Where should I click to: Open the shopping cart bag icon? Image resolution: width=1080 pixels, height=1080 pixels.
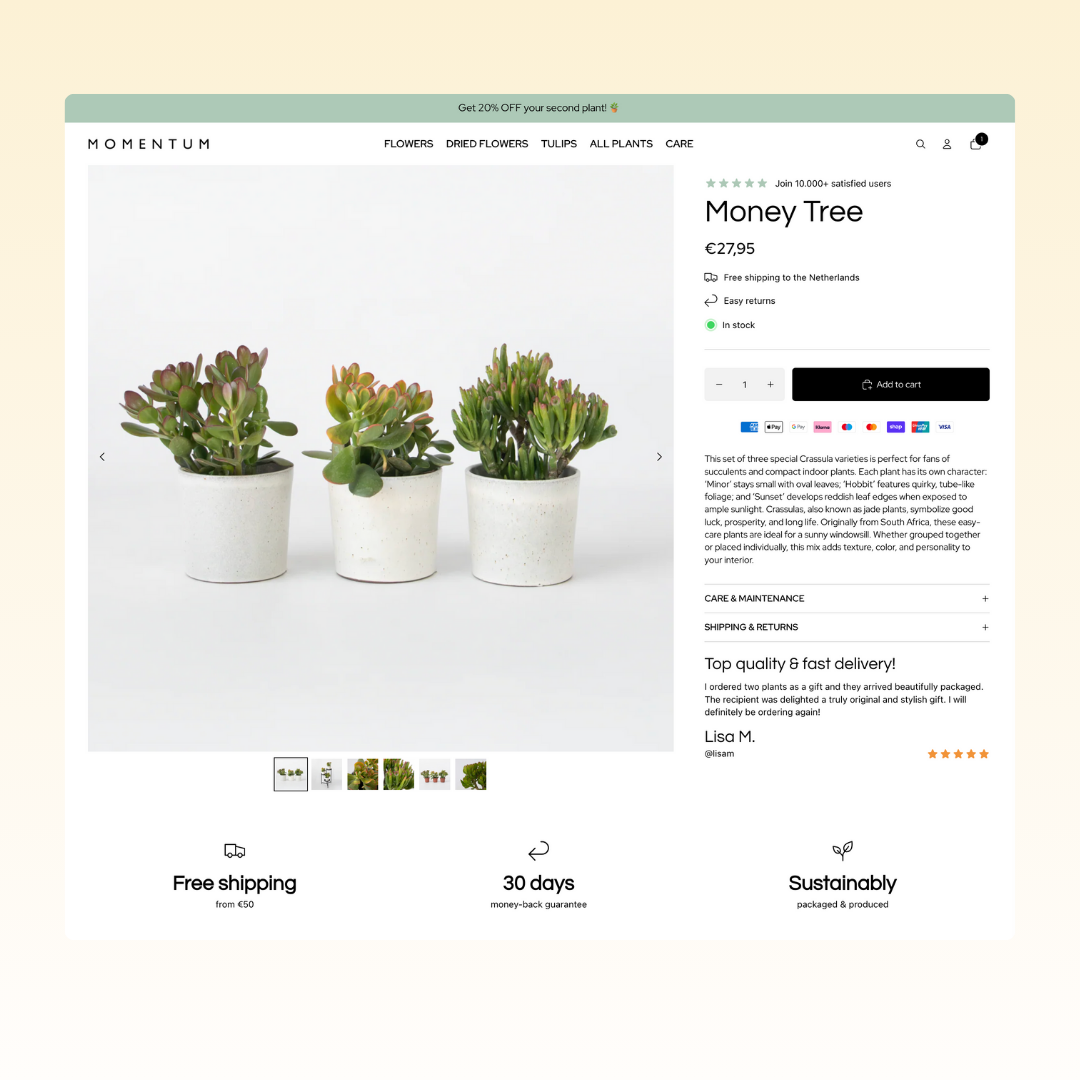pos(977,142)
